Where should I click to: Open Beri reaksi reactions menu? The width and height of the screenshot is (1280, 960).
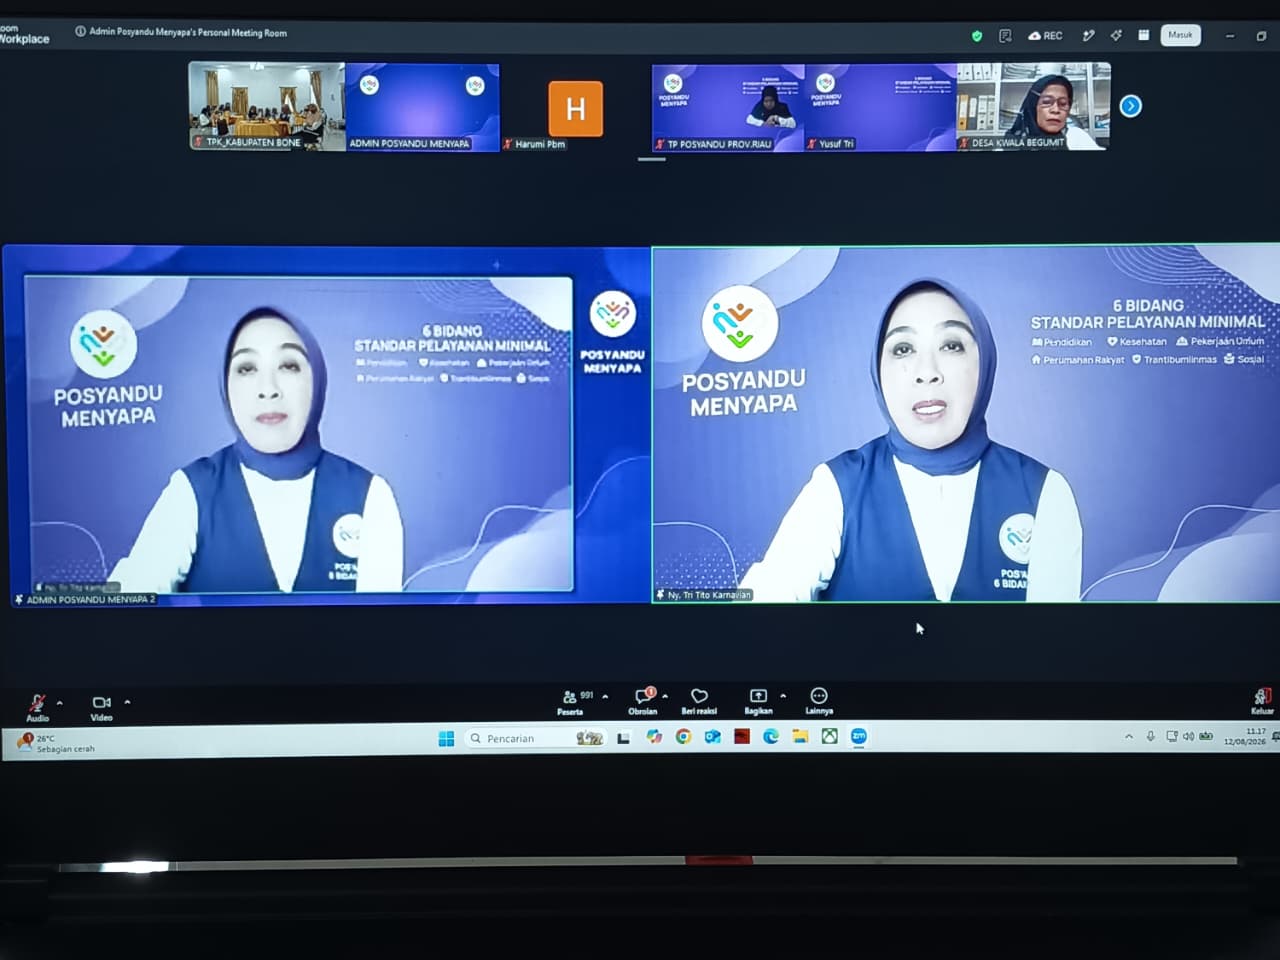tap(699, 700)
